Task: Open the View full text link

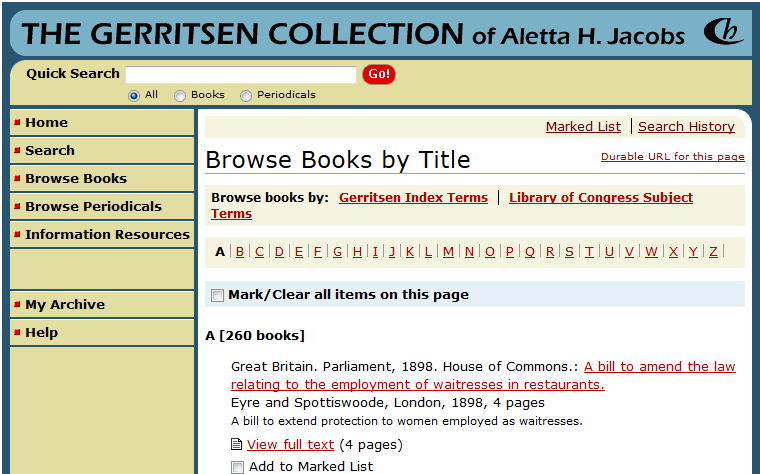Action: (x=290, y=444)
